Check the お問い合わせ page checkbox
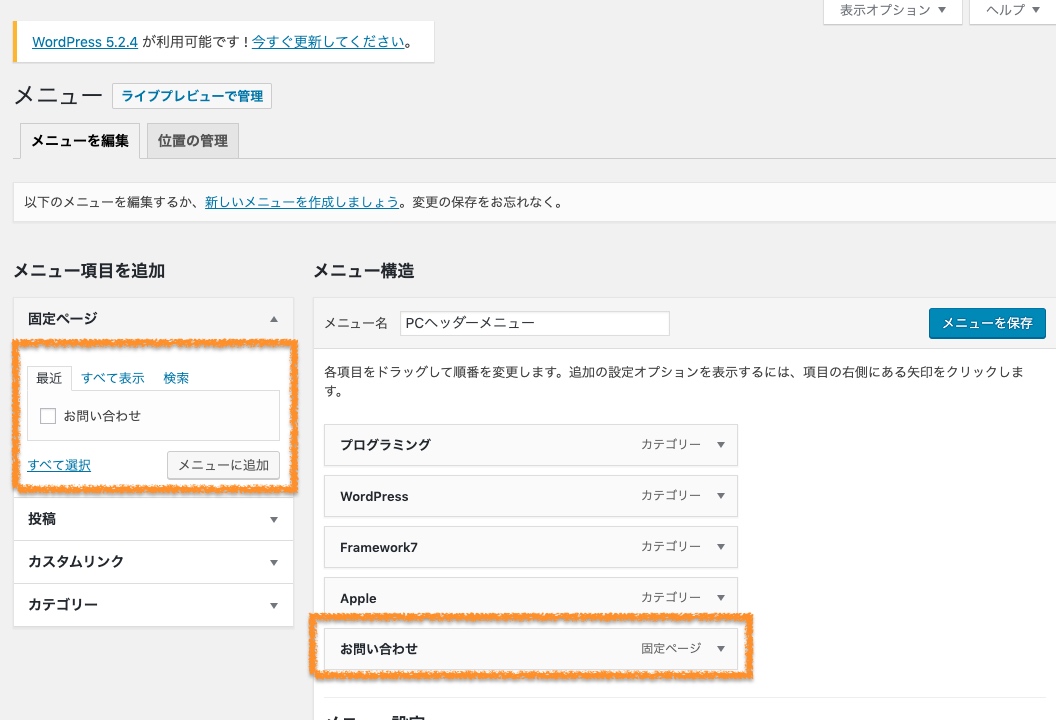 click(x=48, y=416)
